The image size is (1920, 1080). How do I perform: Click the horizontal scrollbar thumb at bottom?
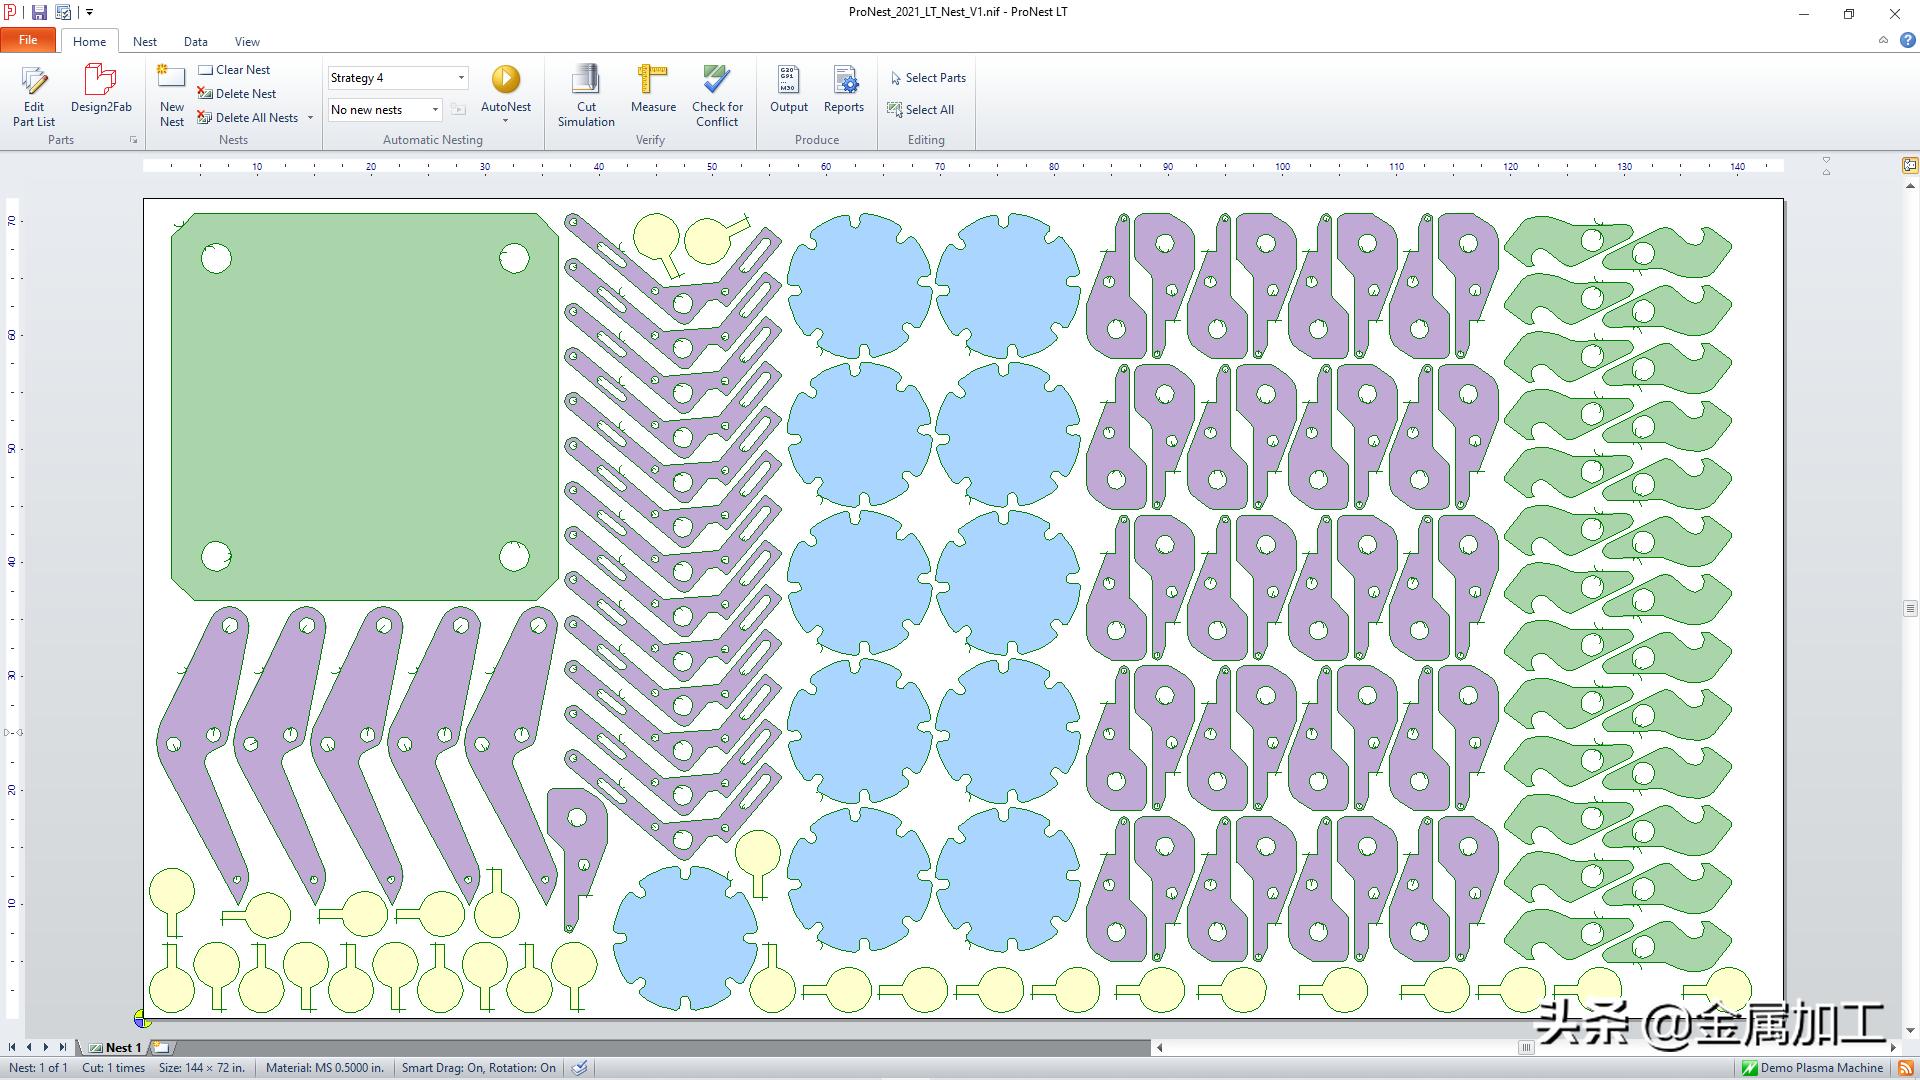coord(1525,1048)
